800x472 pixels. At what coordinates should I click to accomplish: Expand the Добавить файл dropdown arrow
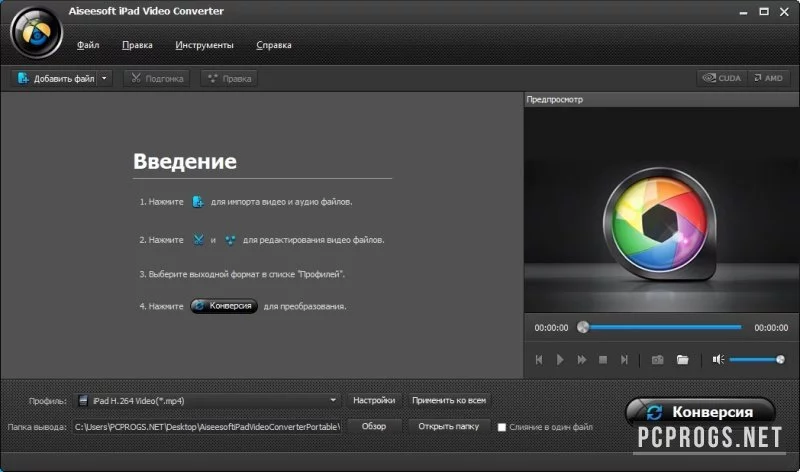point(104,78)
